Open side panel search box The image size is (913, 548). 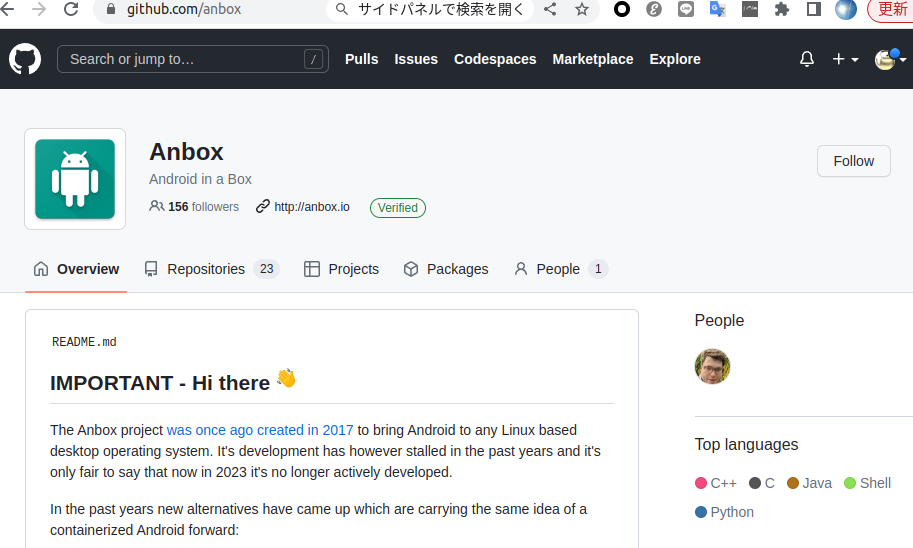point(430,9)
